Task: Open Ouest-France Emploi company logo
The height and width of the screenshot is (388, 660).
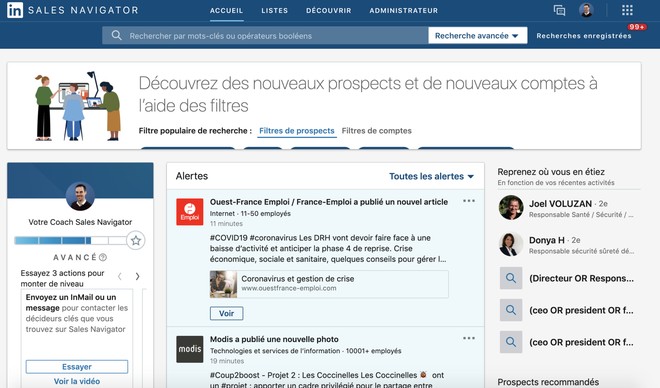Action: tap(189, 212)
